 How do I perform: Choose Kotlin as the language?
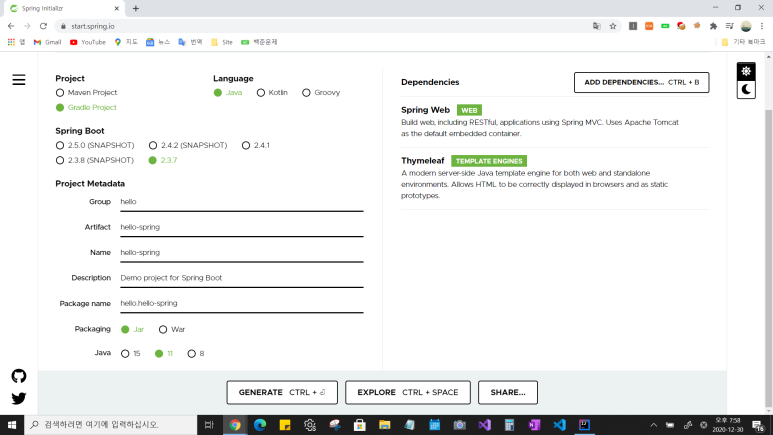(x=272, y=93)
